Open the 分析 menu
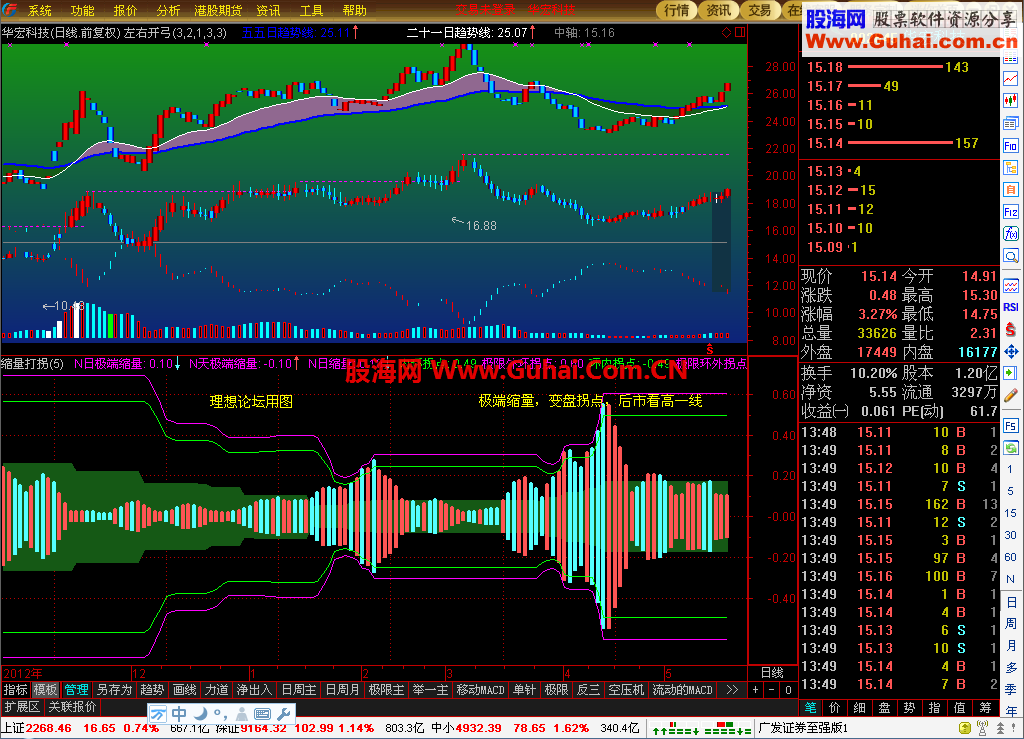This screenshot has width=1024, height=739. tap(168, 10)
